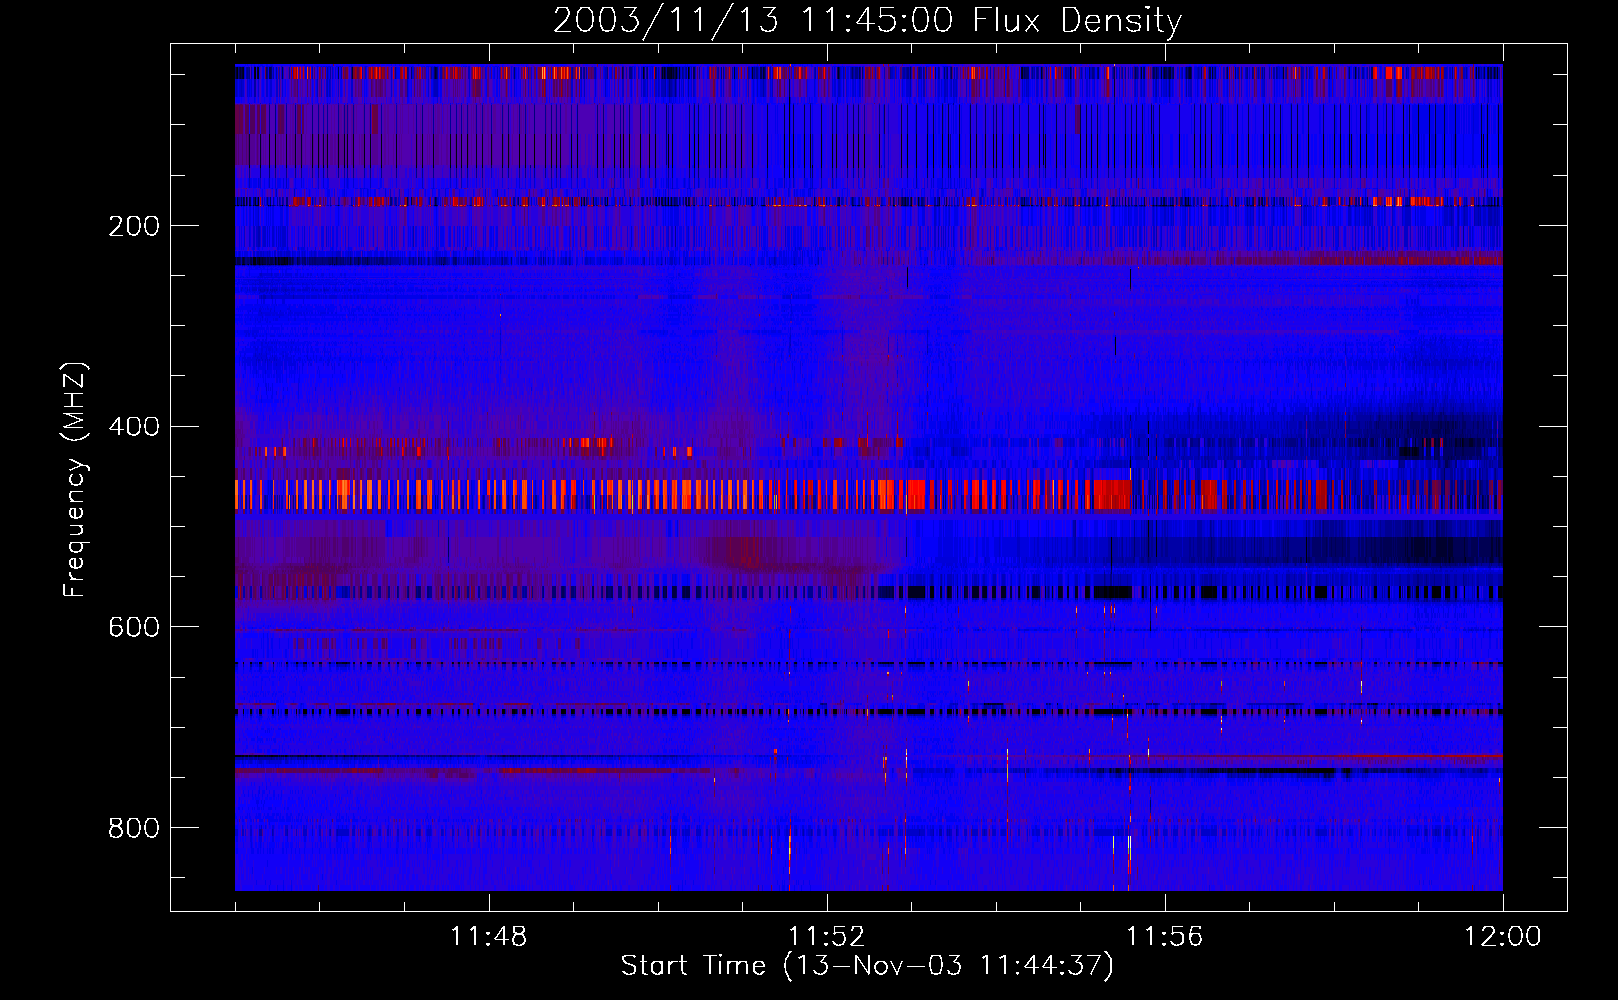The image size is (1618, 1000).
Task: Click the 12:00 time tick label
Action: [x=1502, y=936]
